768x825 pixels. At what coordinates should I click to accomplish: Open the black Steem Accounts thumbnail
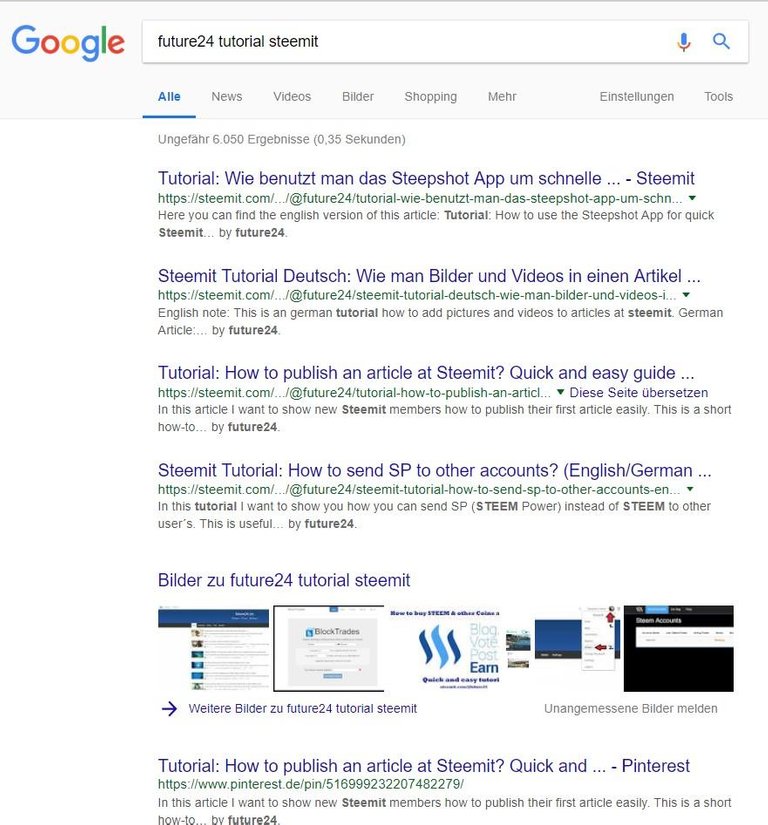tap(679, 648)
